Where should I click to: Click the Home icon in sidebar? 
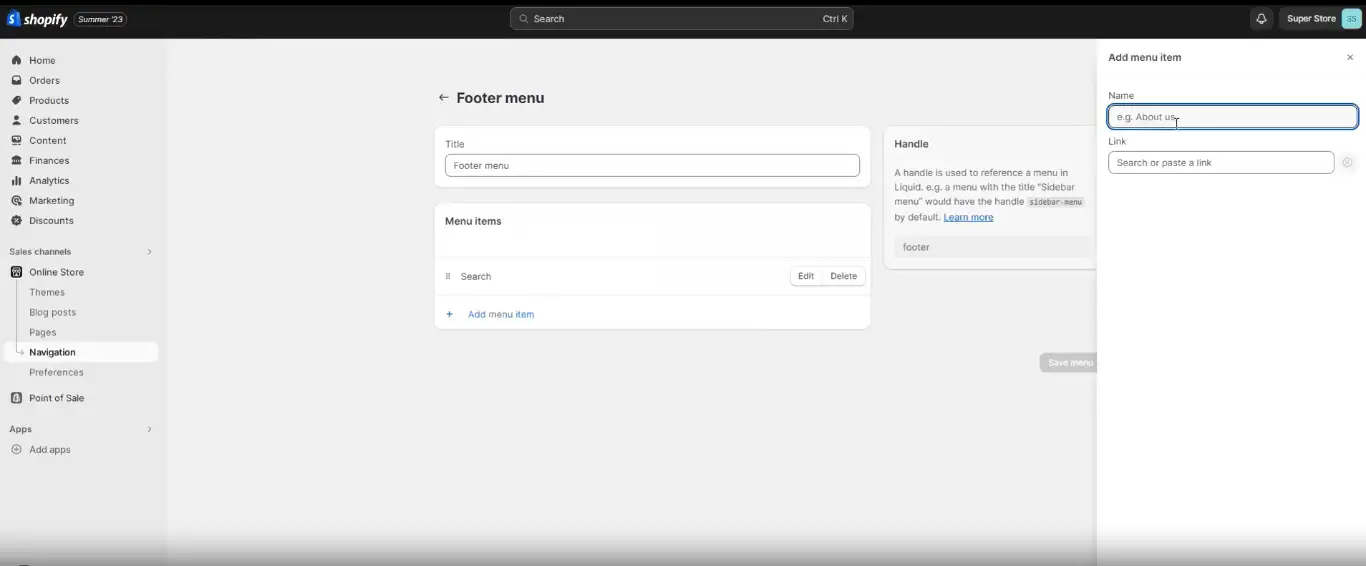[16, 60]
